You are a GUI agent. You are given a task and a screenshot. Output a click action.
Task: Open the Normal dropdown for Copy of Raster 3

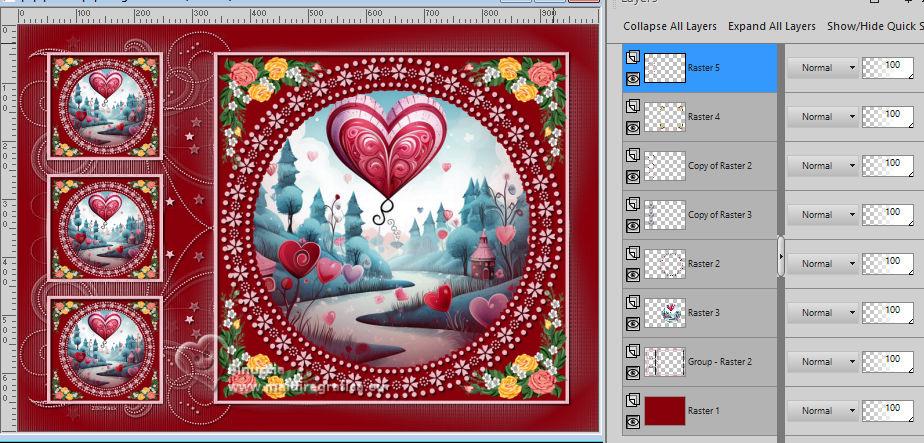[x=823, y=214]
